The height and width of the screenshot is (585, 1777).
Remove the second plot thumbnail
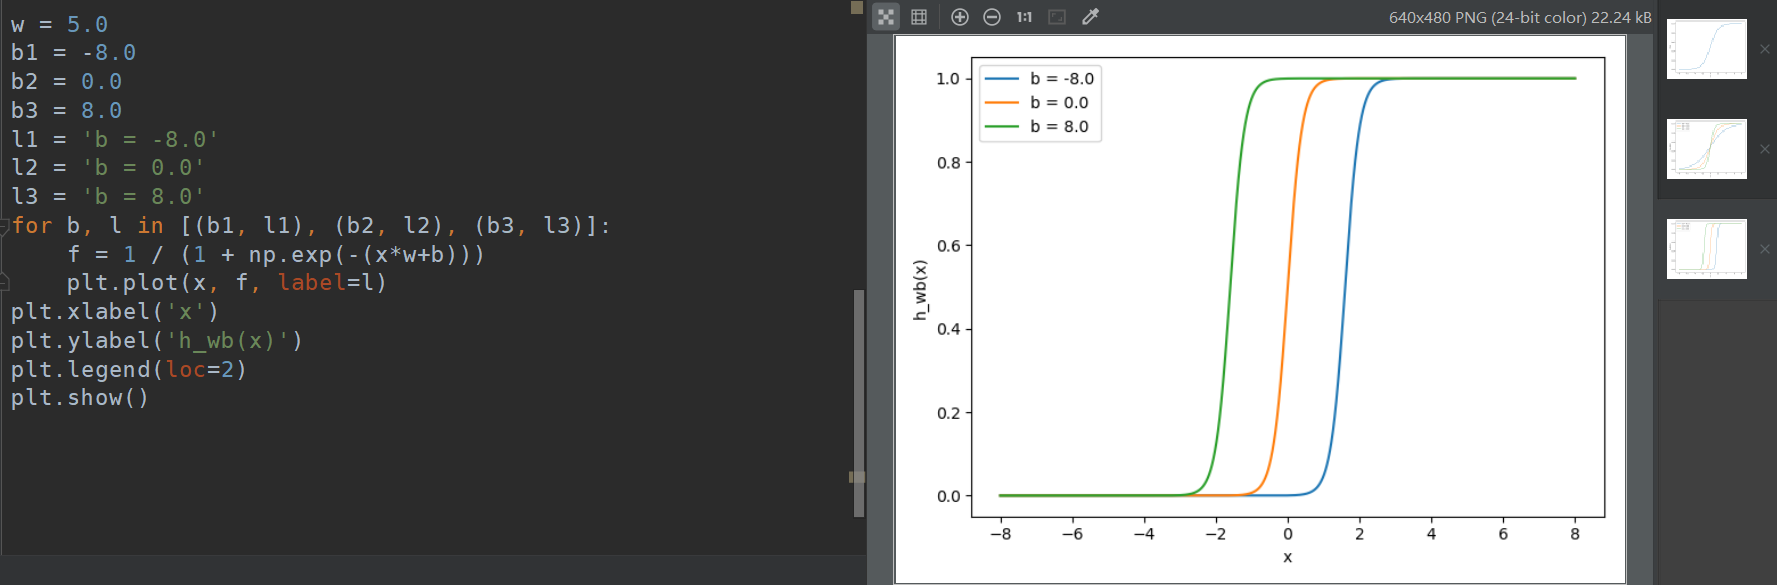[x=1765, y=149]
